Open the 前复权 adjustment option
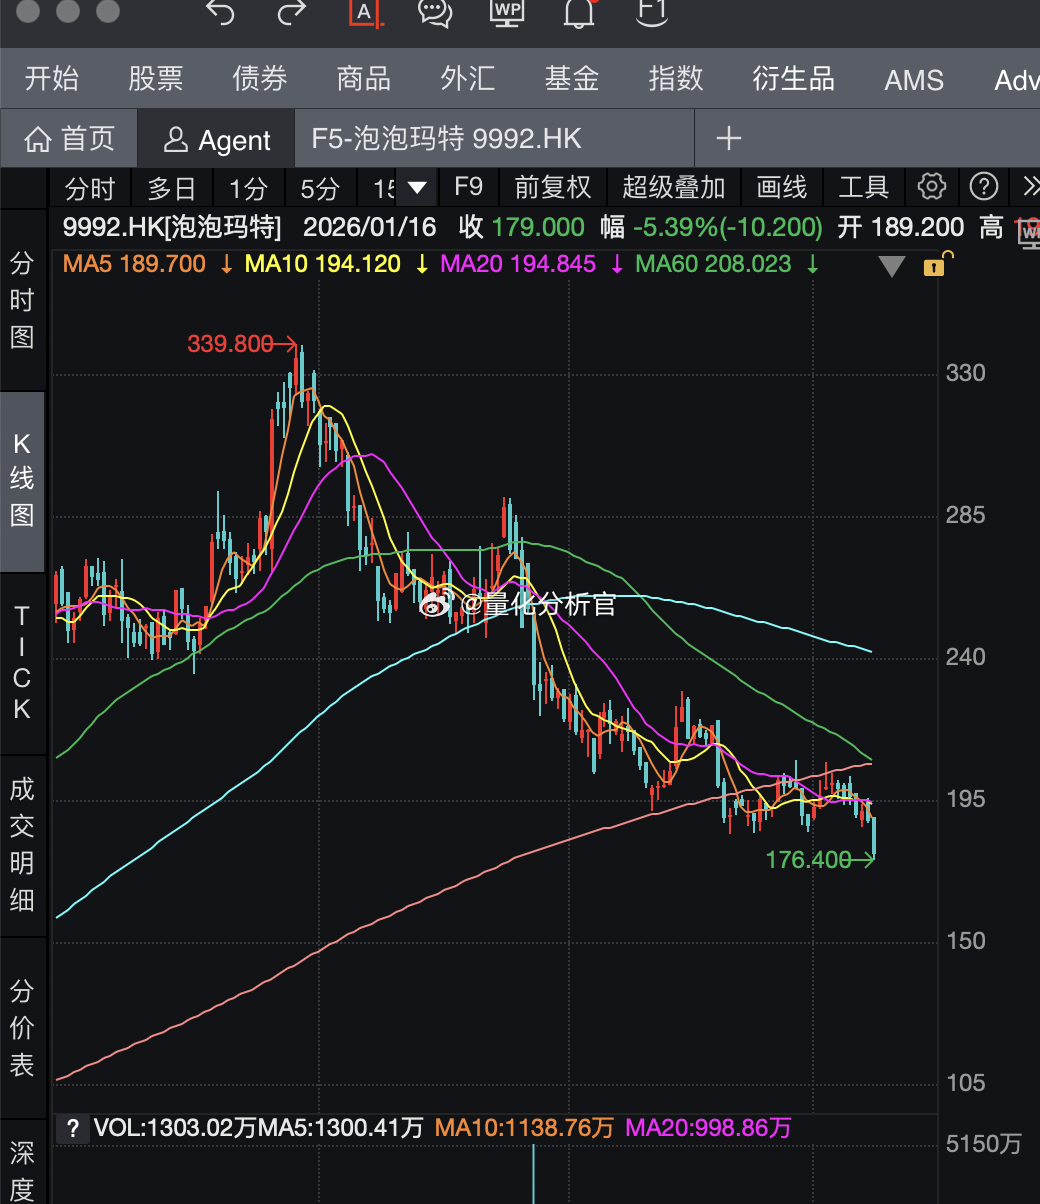1040x1204 pixels. (553, 187)
